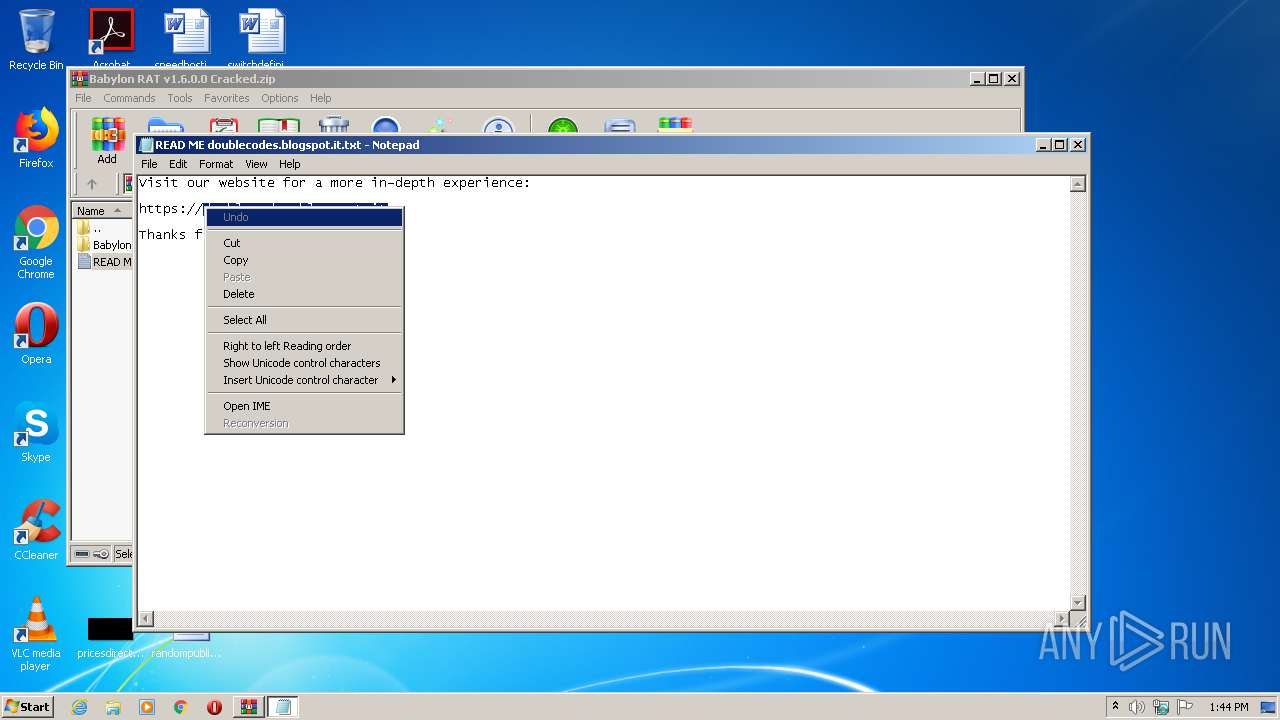Click the Start button
Viewport: 1280px width, 720px height.
click(28, 707)
